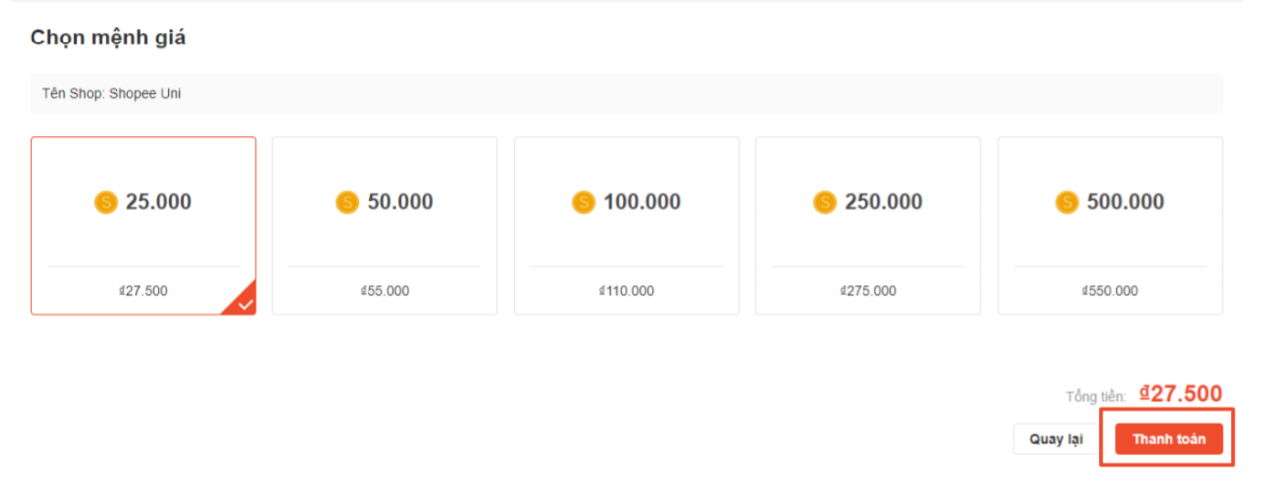This screenshot has height=499, width=1271.
Task: Click the coin icon beside 50.000
Action: (x=347, y=203)
